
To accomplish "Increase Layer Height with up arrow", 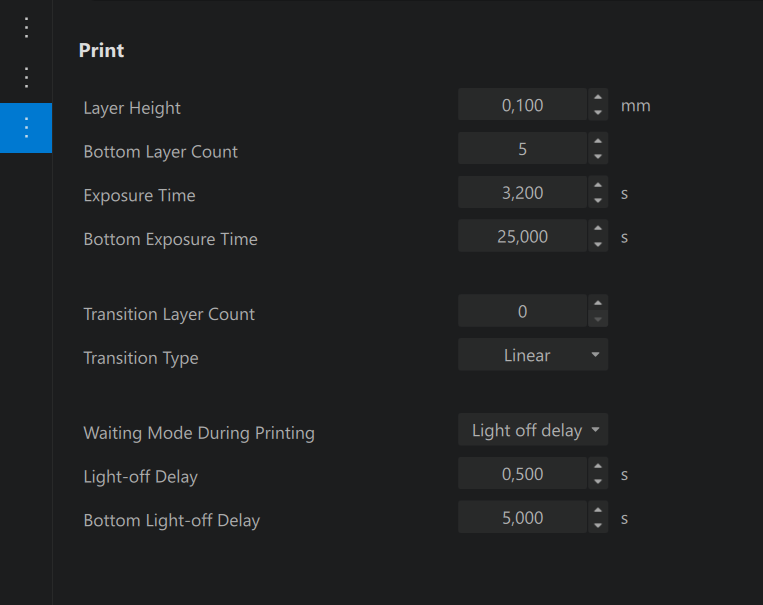I will click(598, 97).
